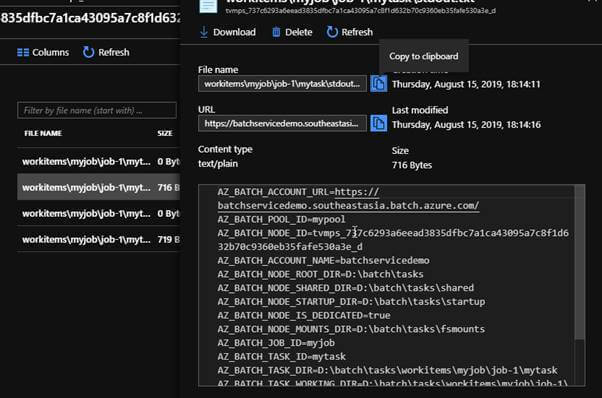Click the AZ_BATCH_NODE_ROOT_DIR line
The width and height of the screenshot is (602, 398).
[x=320, y=274]
